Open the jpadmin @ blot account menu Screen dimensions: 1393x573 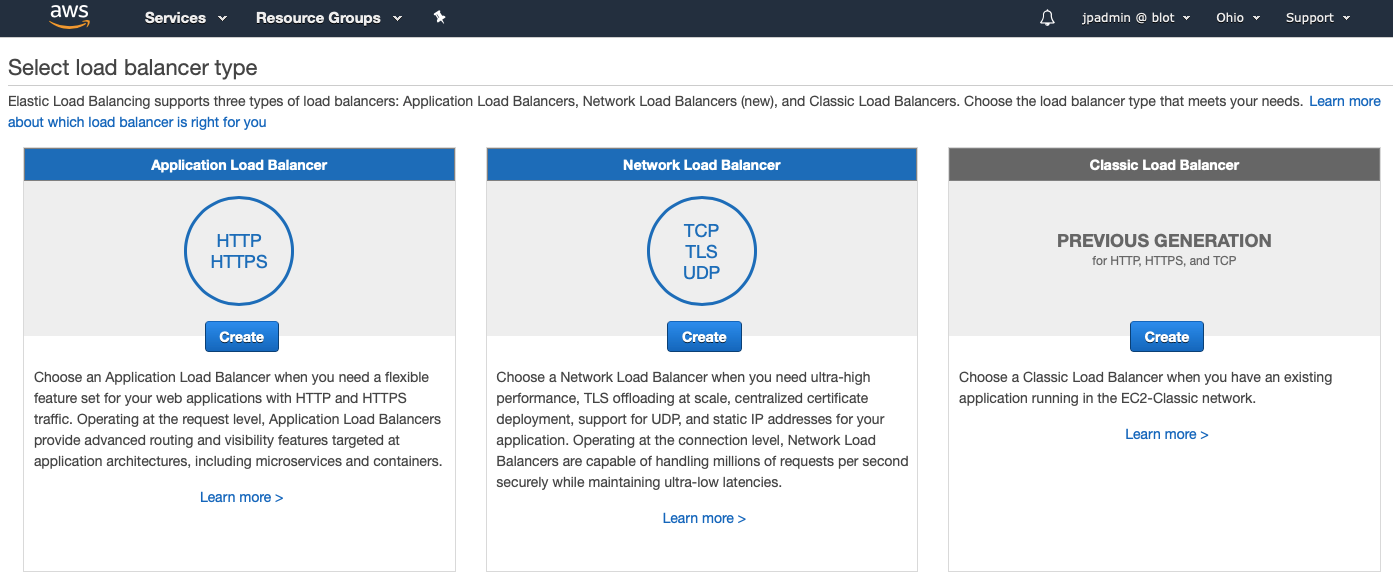(1136, 18)
